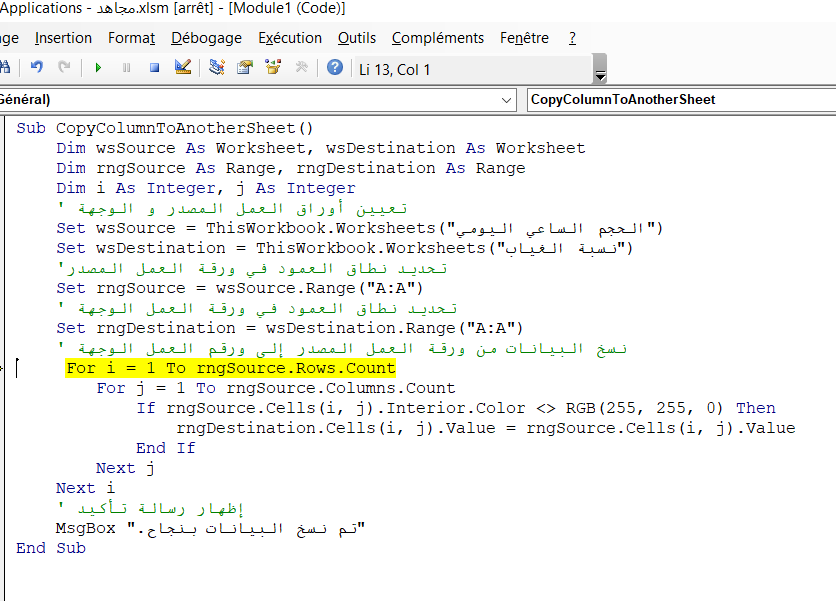The width and height of the screenshot is (836, 601).
Task: Pause execution with the Break icon
Action: coord(126,68)
